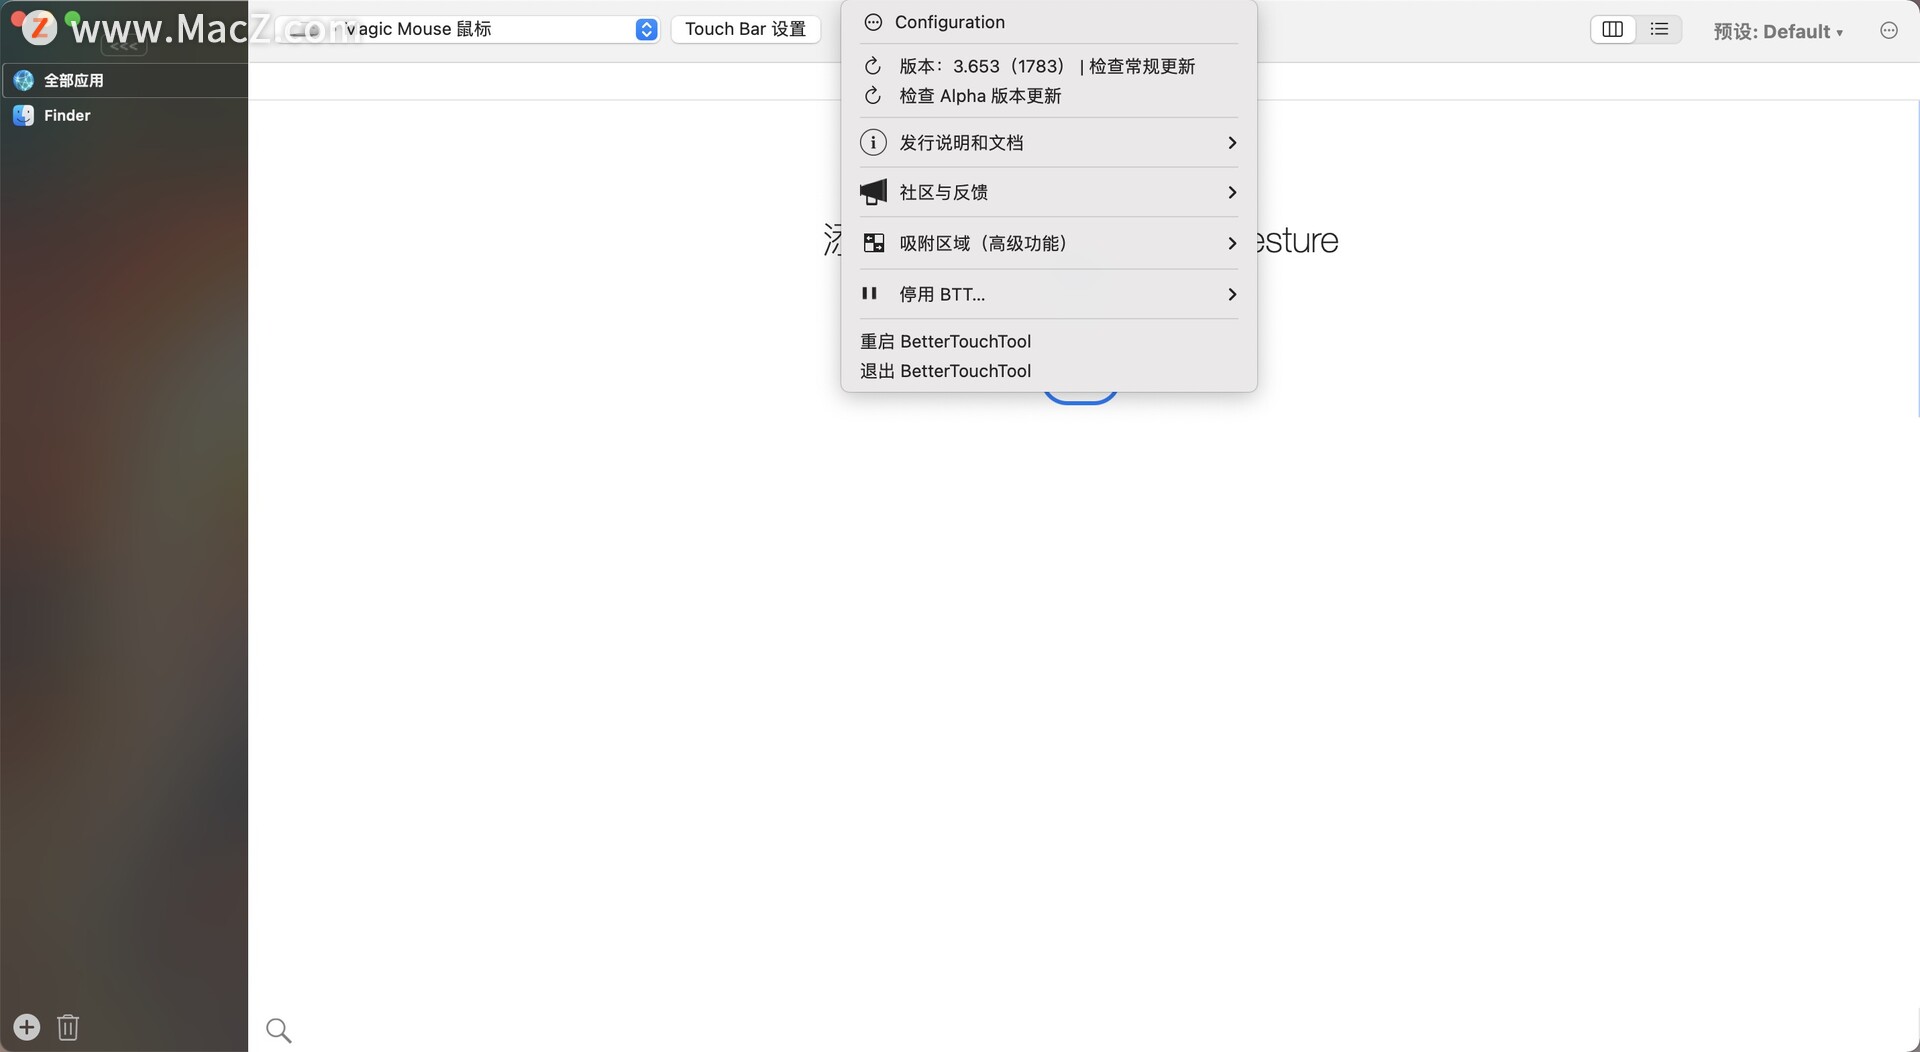
Task: Expand 发行说明和文档 submenu arrow
Action: (x=1232, y=143)
